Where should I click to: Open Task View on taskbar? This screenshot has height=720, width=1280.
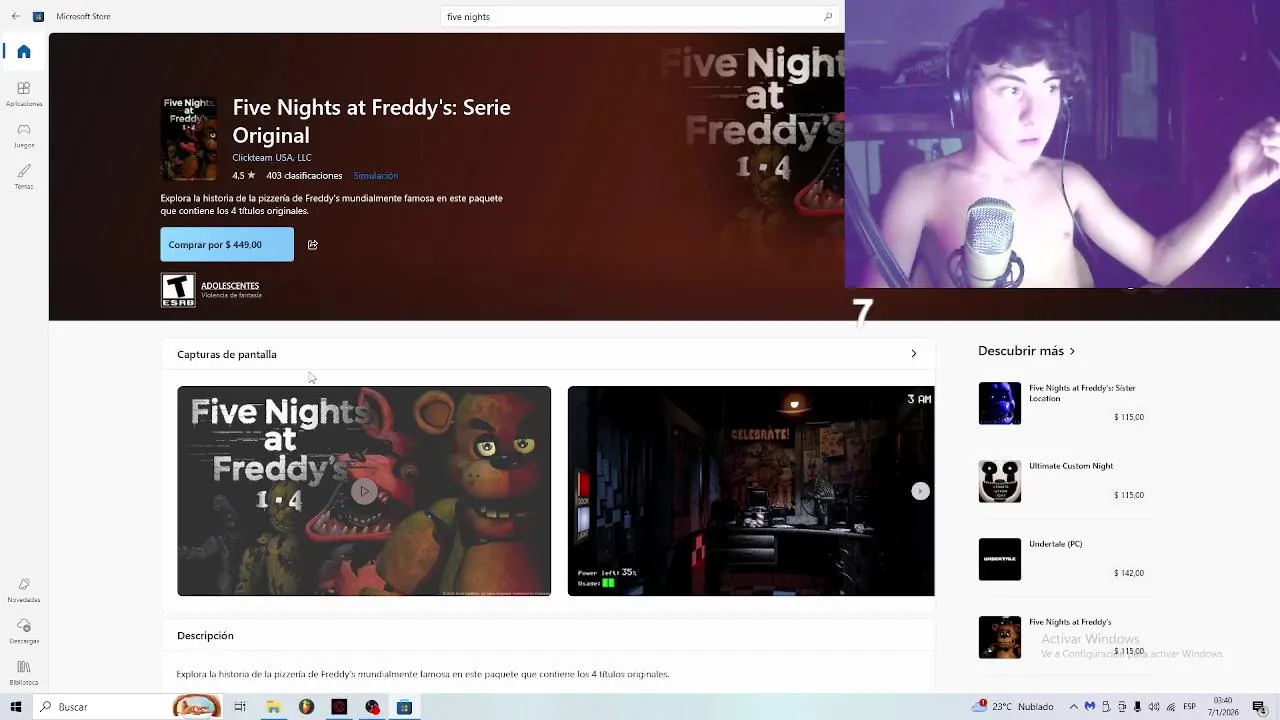click(240, 707)
